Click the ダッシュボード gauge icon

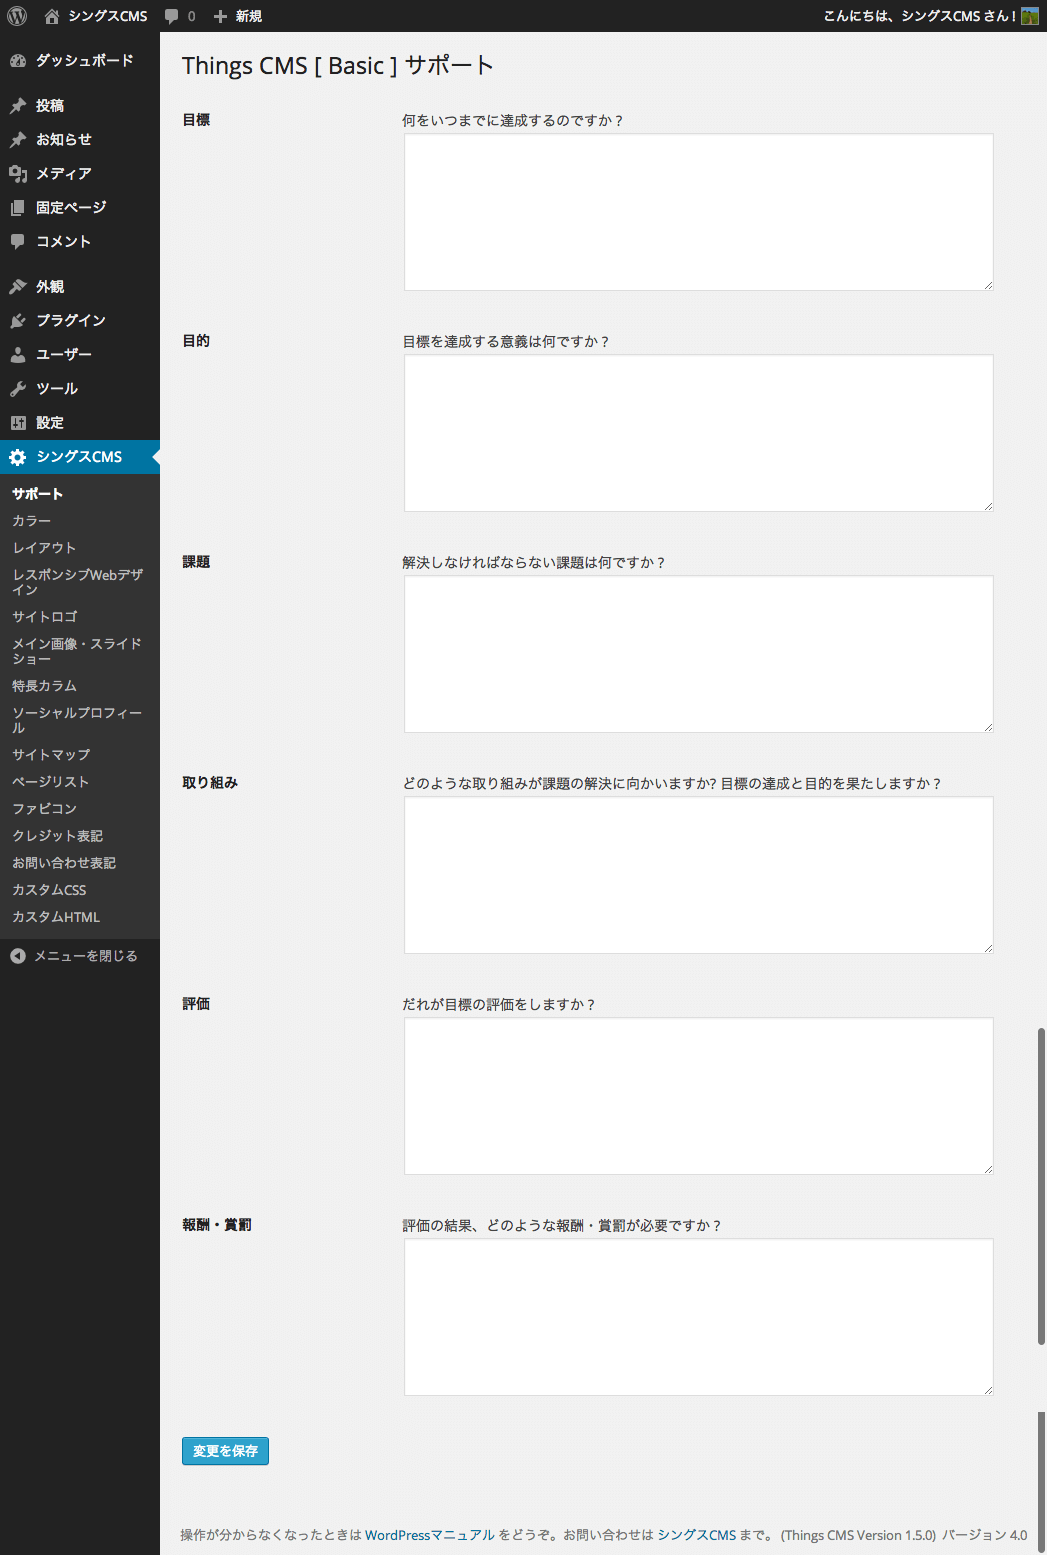18,61
